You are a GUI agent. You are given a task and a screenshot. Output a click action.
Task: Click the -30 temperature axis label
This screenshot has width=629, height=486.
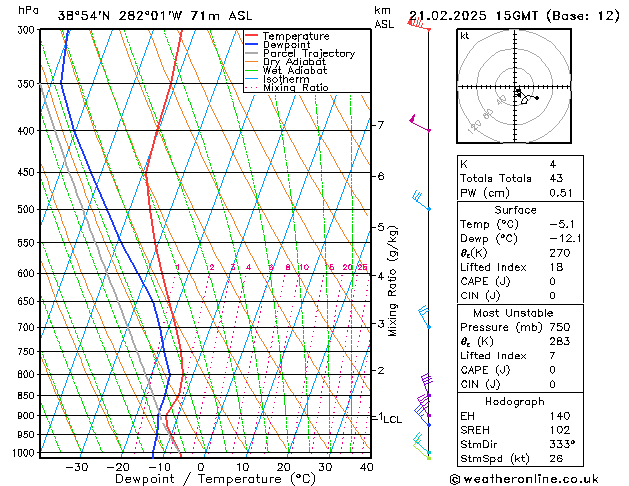[x=77, y=467]
